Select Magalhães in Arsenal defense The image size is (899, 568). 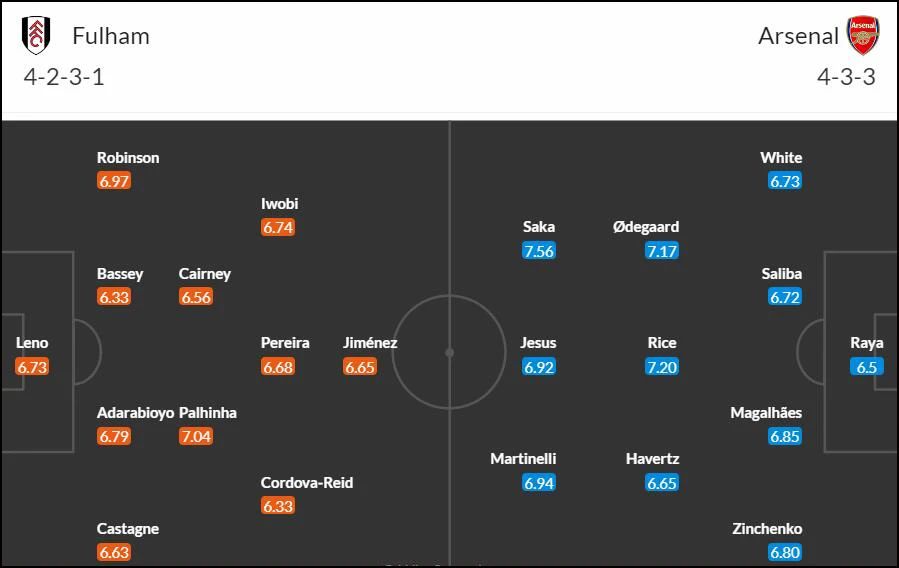(766, 413)
